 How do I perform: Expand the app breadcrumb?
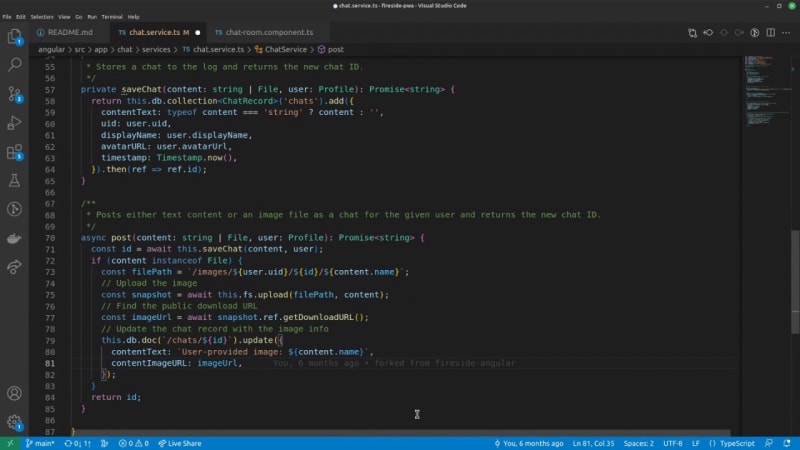(x=101, y=49)
